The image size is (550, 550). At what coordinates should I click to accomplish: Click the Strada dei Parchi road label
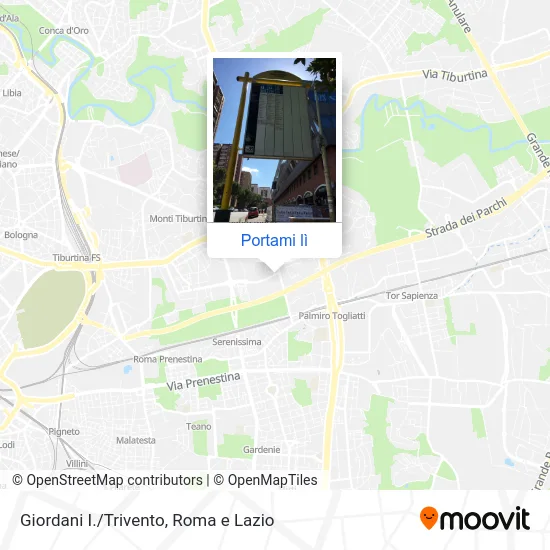467,218
